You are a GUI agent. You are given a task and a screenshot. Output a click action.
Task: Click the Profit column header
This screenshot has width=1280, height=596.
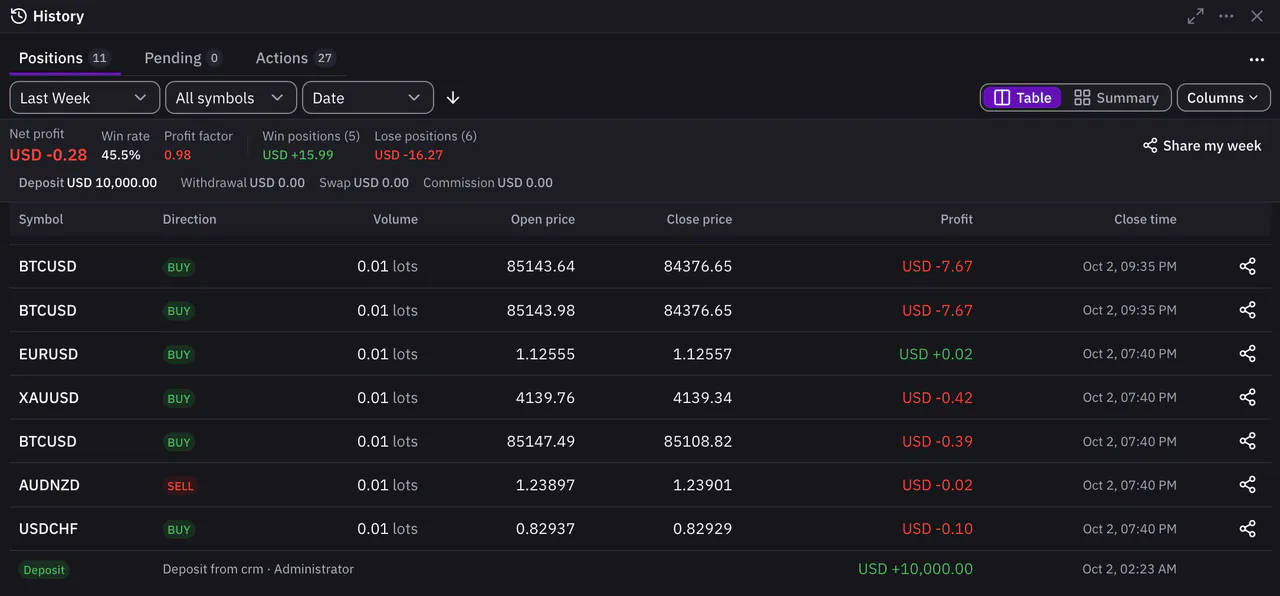click(957, 219)
